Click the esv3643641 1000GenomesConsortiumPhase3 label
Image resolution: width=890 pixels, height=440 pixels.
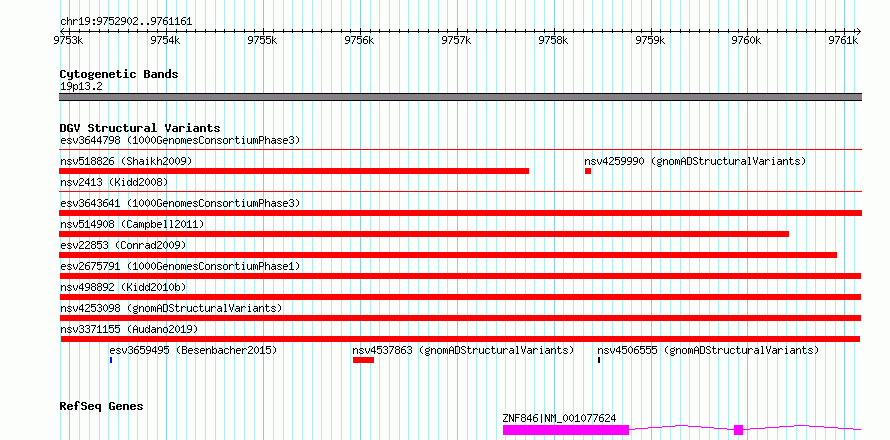point(180,203)
